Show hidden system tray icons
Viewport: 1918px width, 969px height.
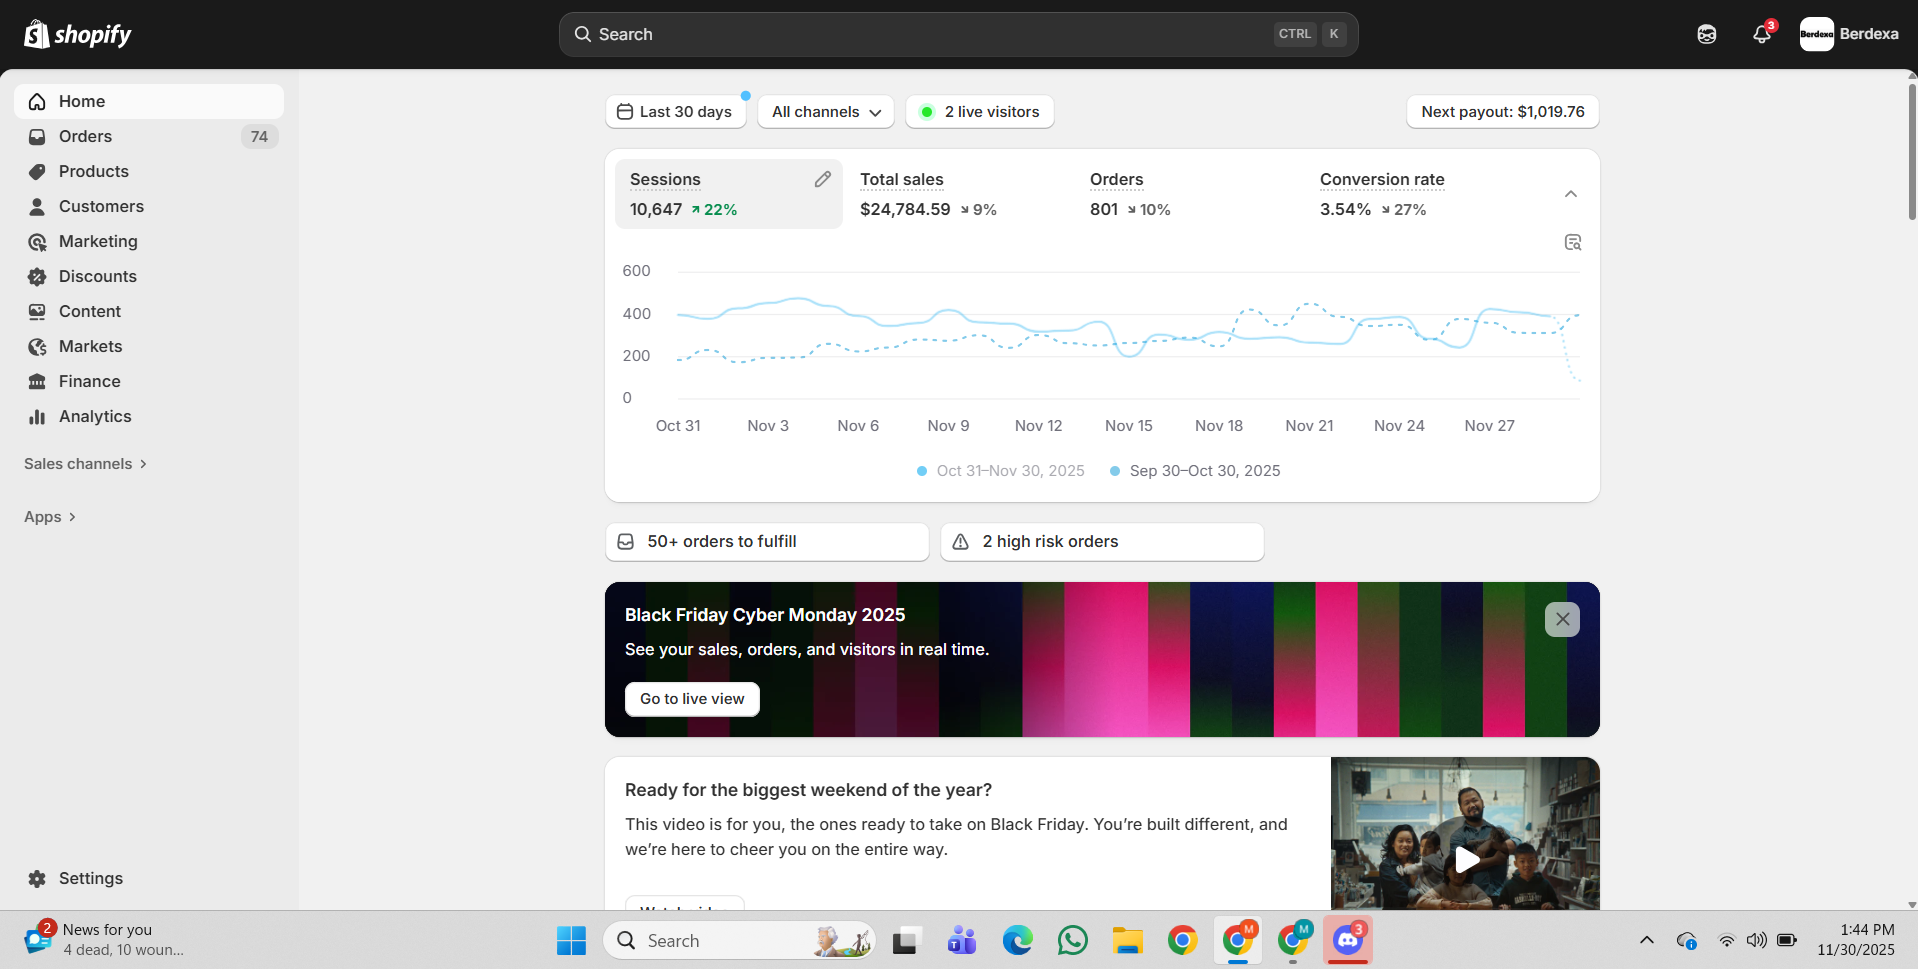coord(1646,940)
